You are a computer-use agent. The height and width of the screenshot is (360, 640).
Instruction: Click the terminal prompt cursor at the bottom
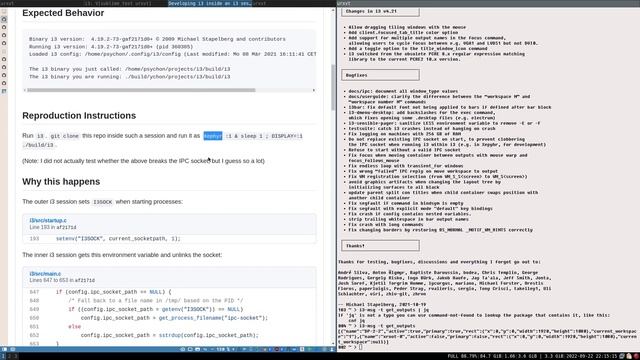pos(360,347)
